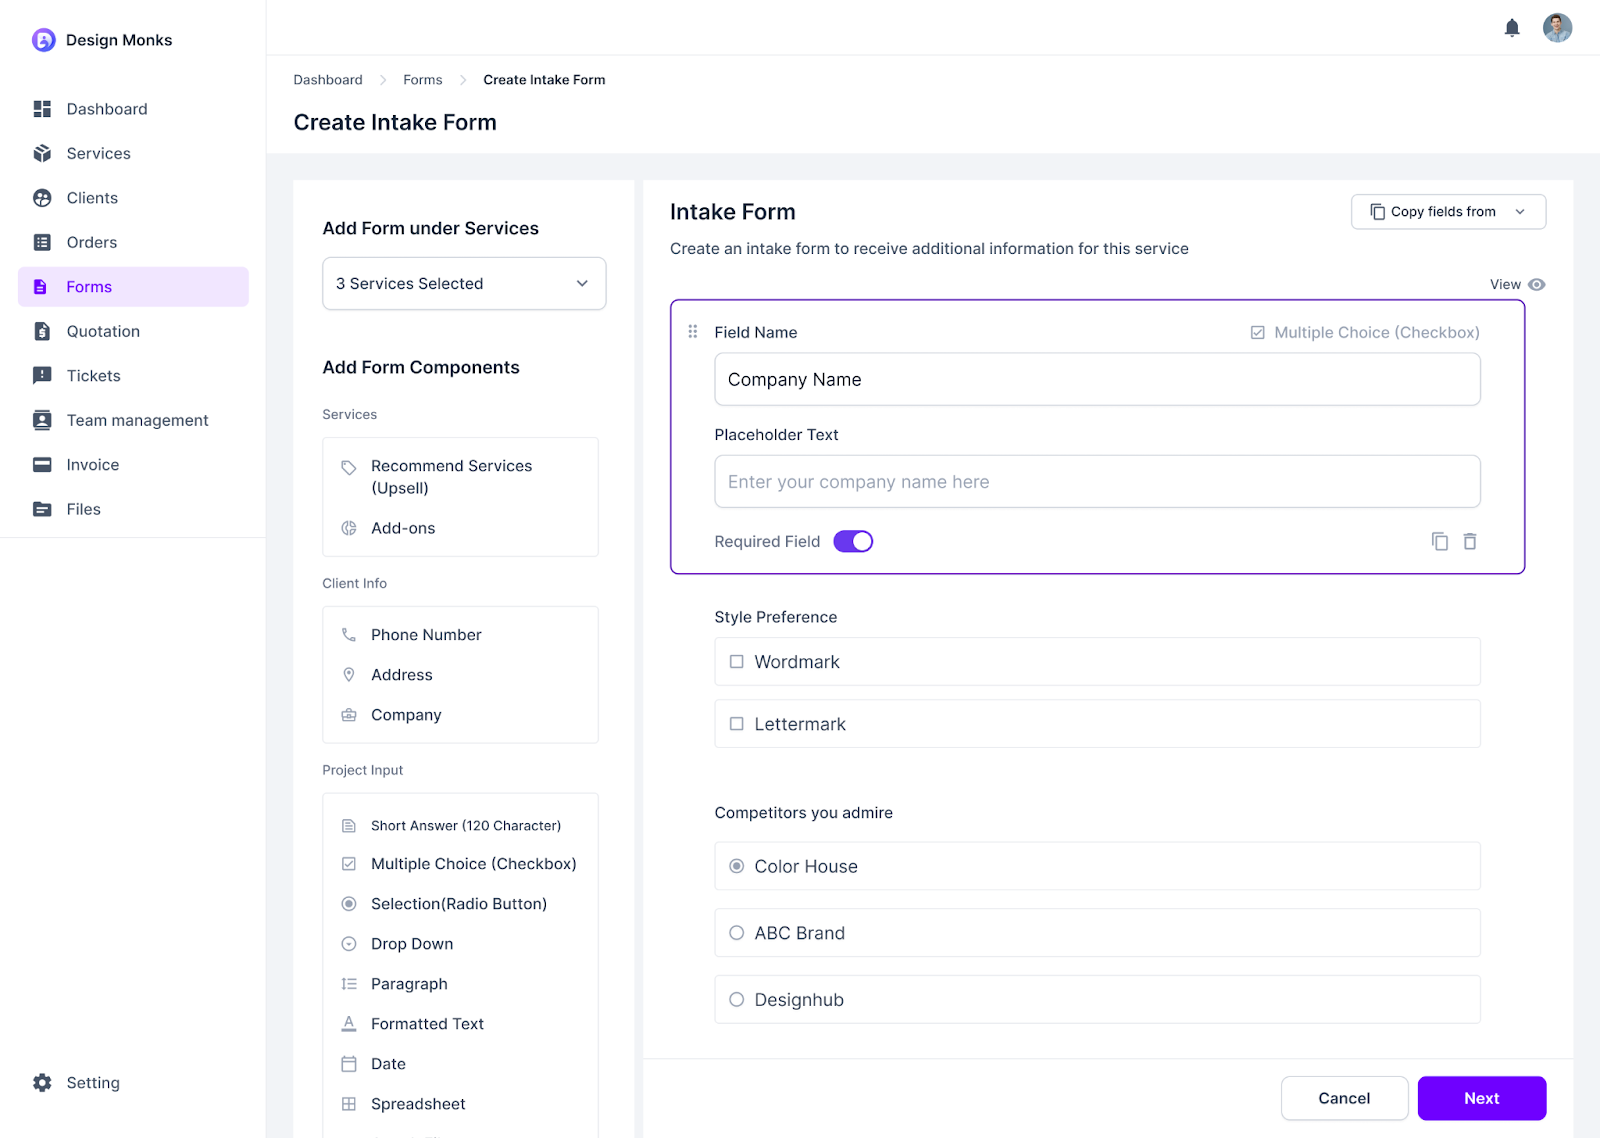Click the Tickets chat icon in sidebar
This screenshot has width=1600, height=1138.
pos(42,376)
